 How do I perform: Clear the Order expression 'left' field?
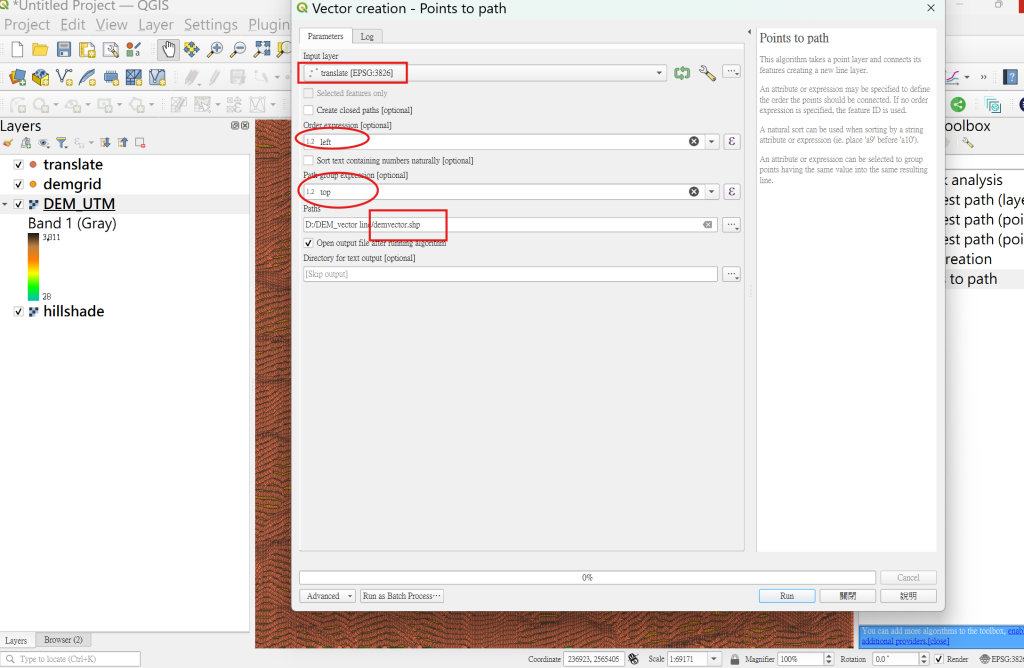[x=694, y=141]
